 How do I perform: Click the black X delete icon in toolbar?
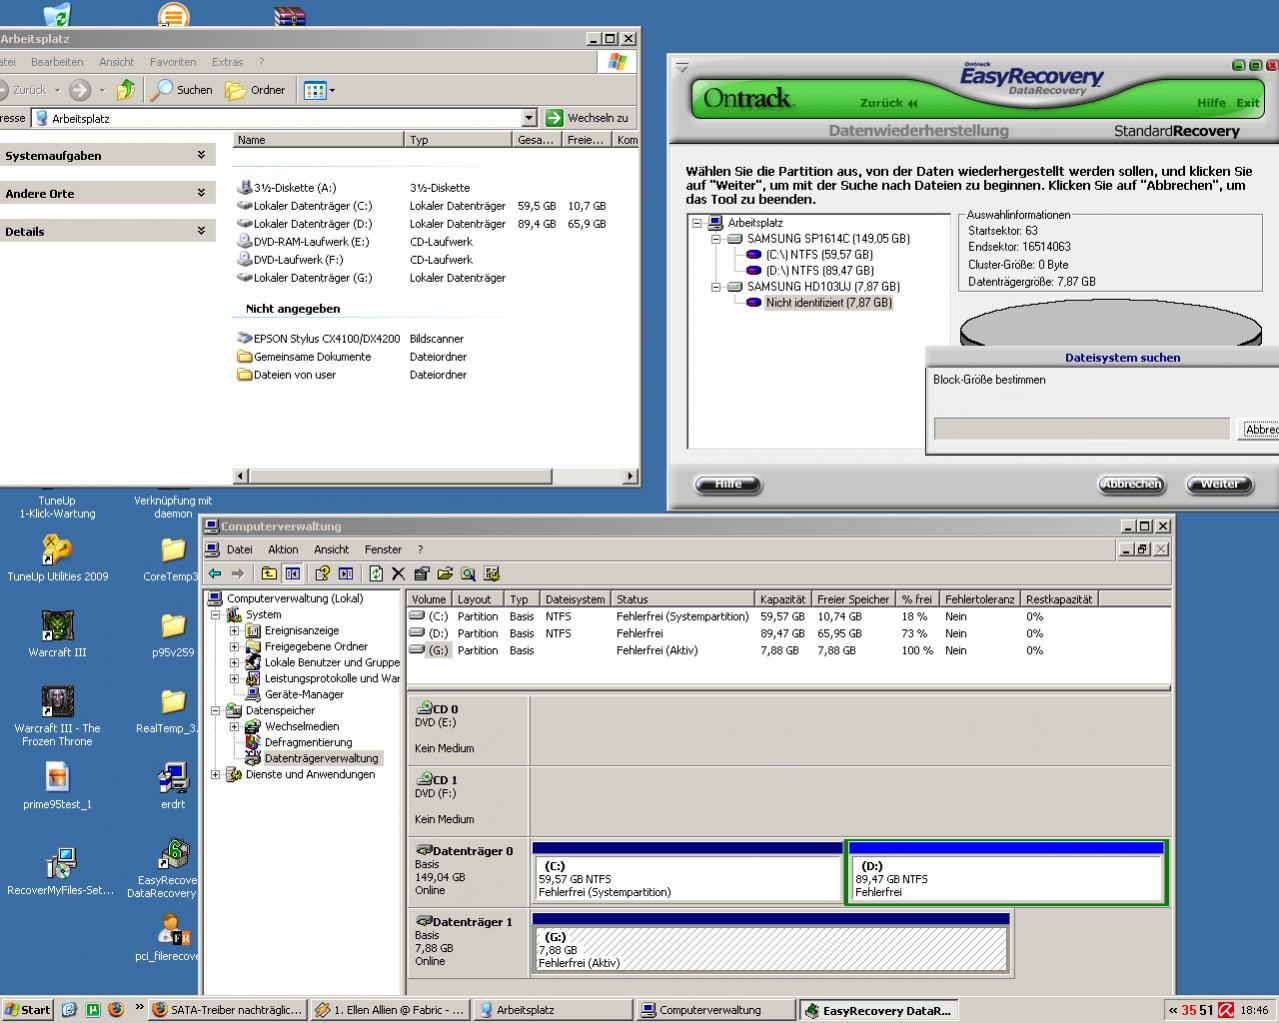coord(398,574)
